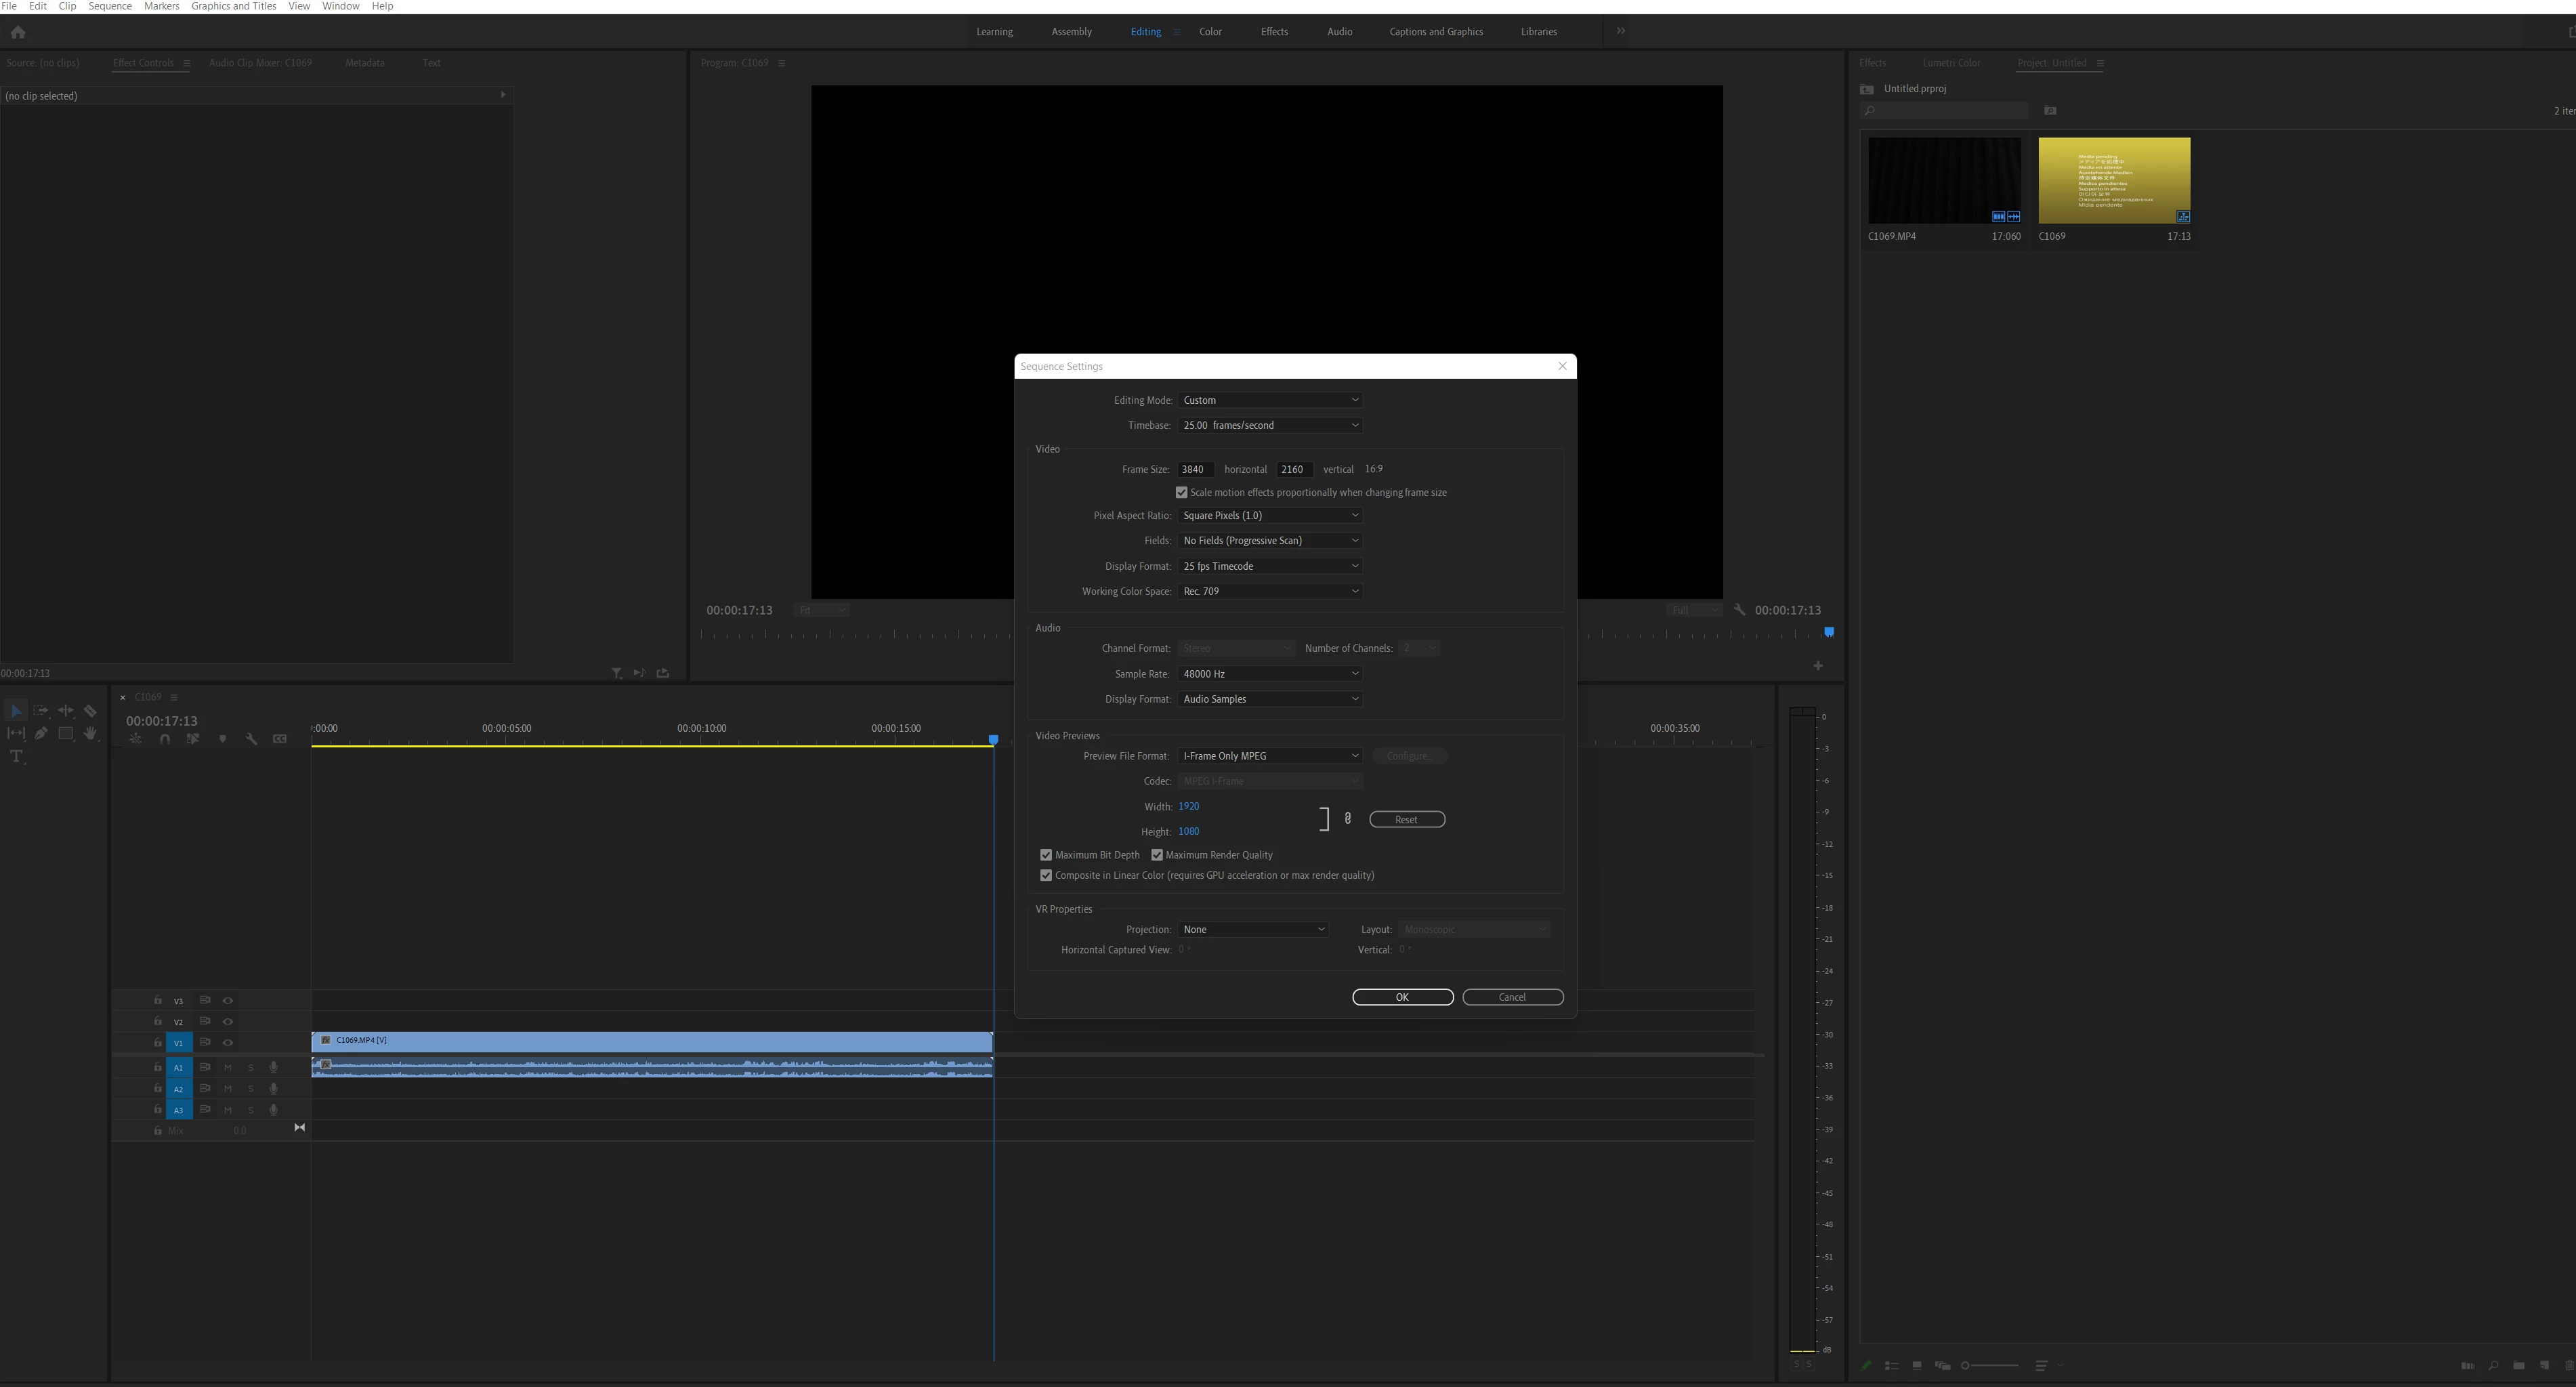Click Reset in Video Previews
This screenshot has height=1387, width=2576.
coord(1406,820)
